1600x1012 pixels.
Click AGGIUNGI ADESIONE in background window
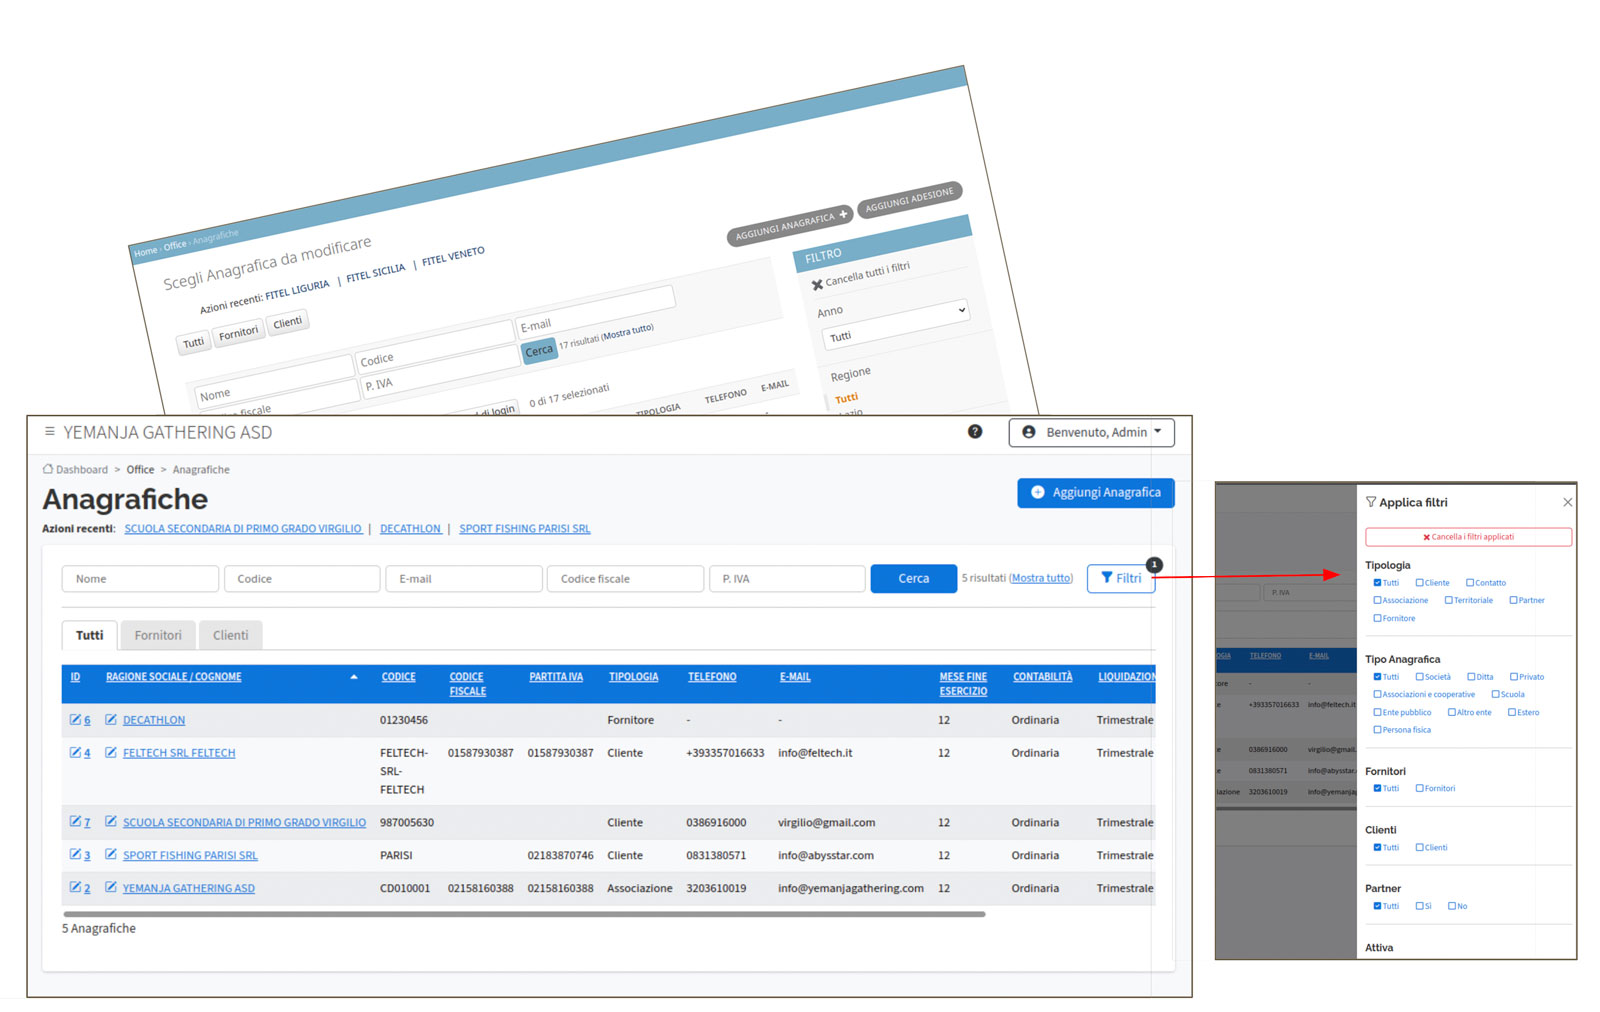[x=909, y=199]
